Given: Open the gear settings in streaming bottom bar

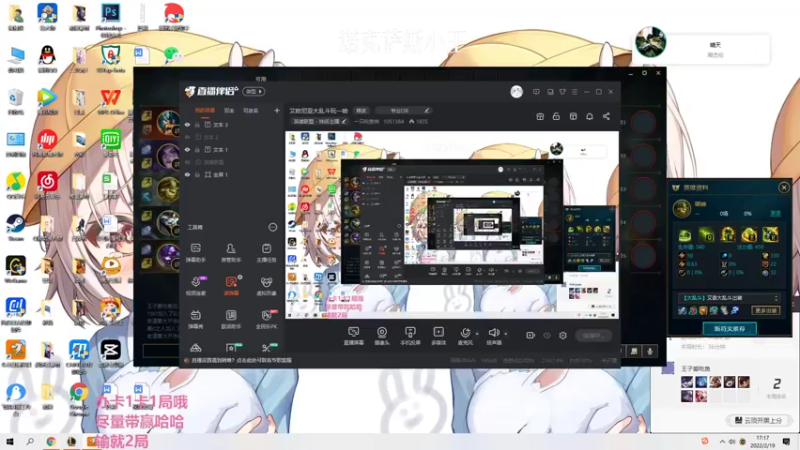Looking at the screenshot, I should point(563,335).
